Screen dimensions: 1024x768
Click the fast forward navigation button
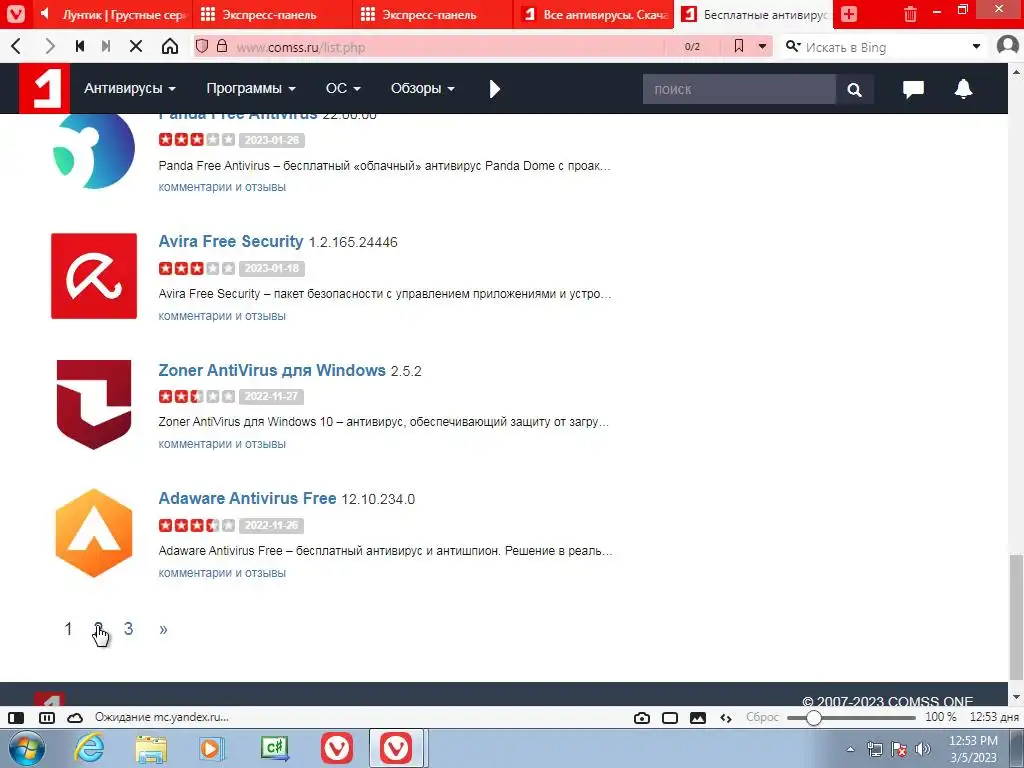point(106,46)
